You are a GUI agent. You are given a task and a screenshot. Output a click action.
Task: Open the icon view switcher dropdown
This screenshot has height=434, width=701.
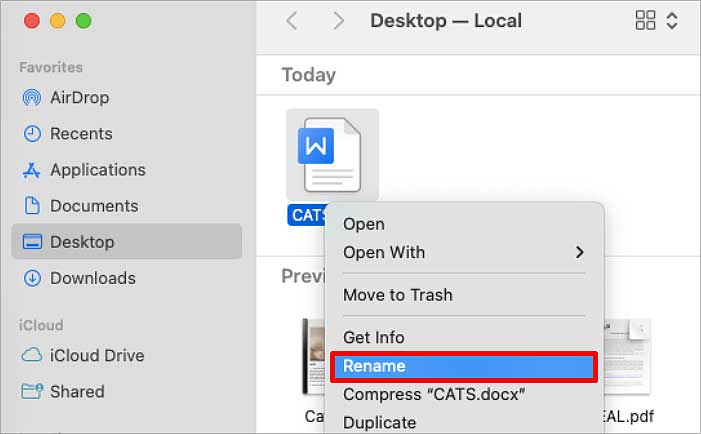(x=657, y=21)
